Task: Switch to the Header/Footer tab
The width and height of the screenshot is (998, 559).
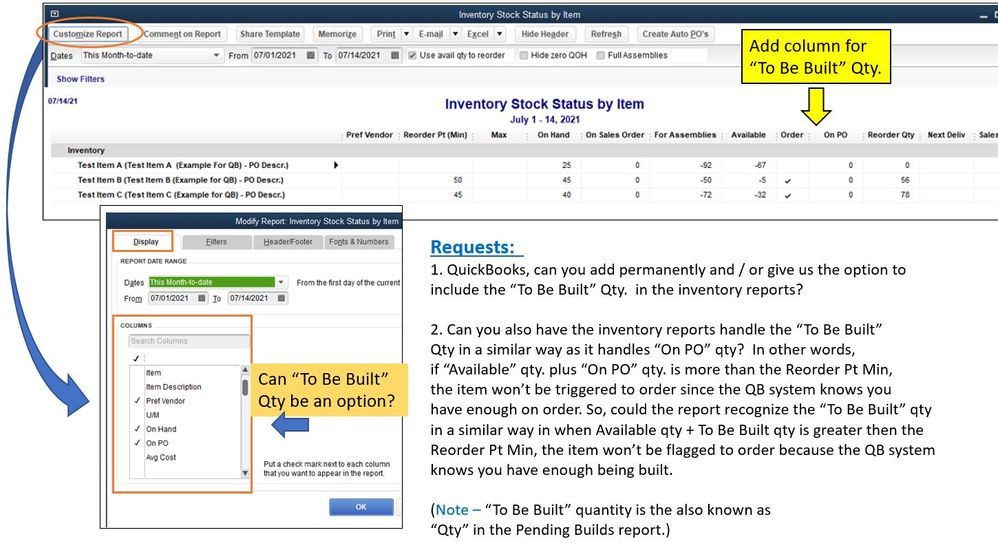Action: pyautogui.click(x=288, y=242)
